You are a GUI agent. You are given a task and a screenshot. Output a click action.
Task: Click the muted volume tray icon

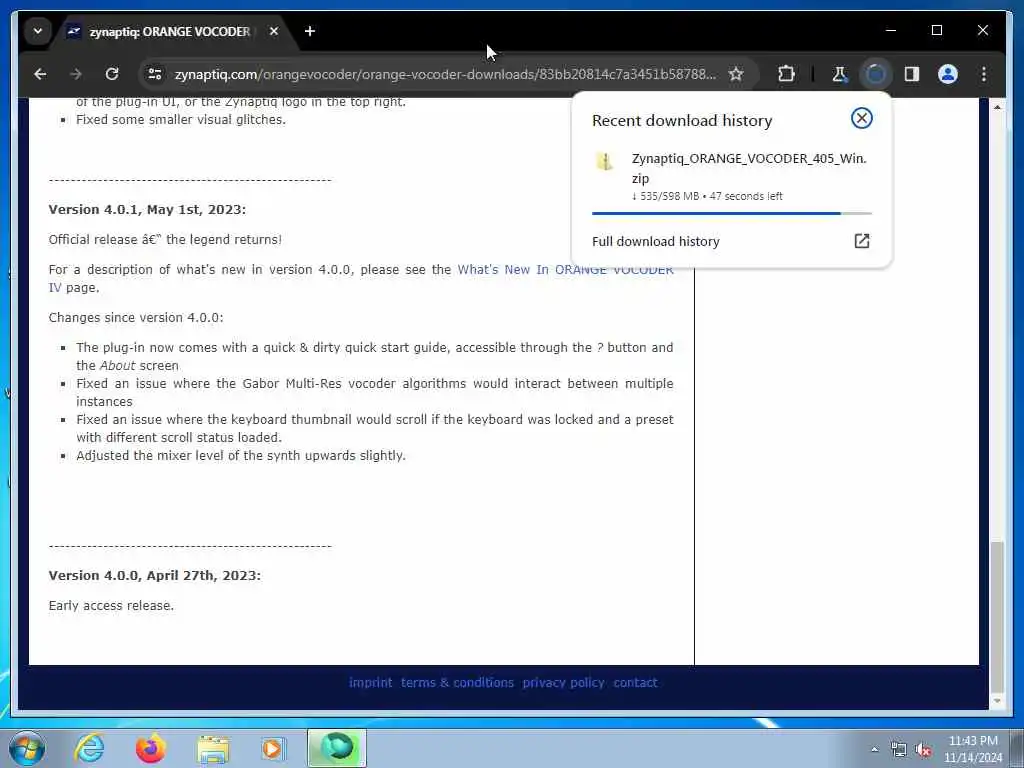pos(923,750)
